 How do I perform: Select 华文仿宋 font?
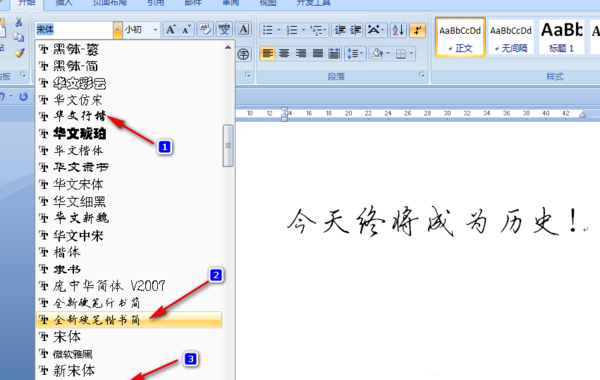pos(129,100)
